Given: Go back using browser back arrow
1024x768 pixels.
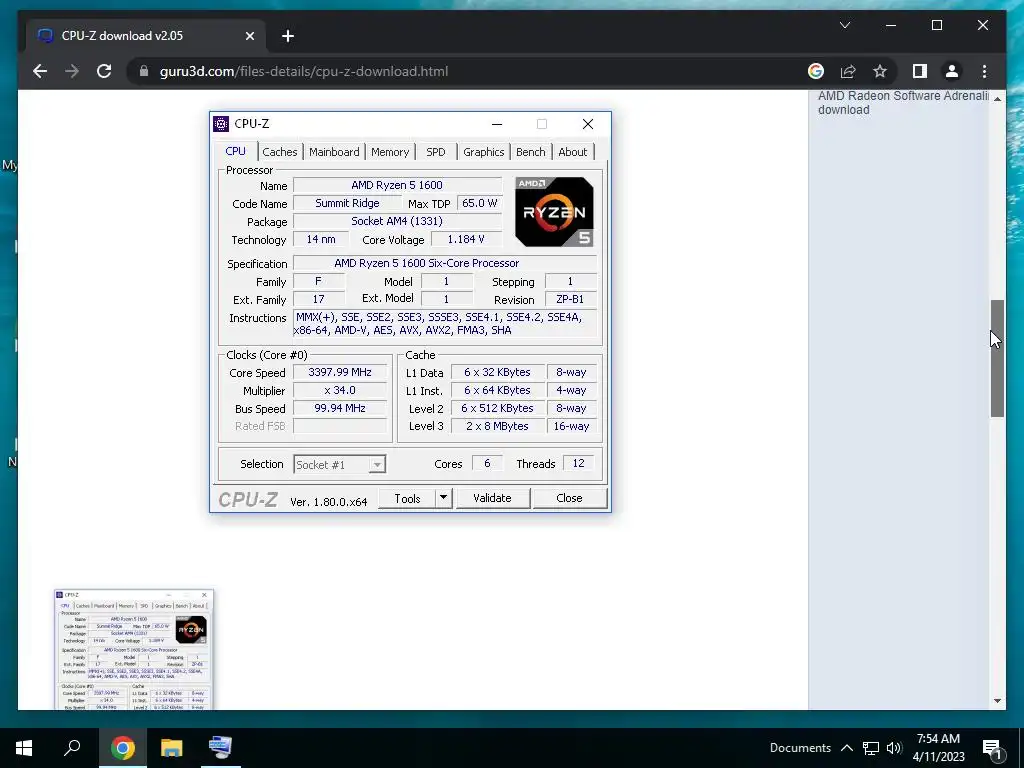Looking at the screenshot, I should (40, 71).
